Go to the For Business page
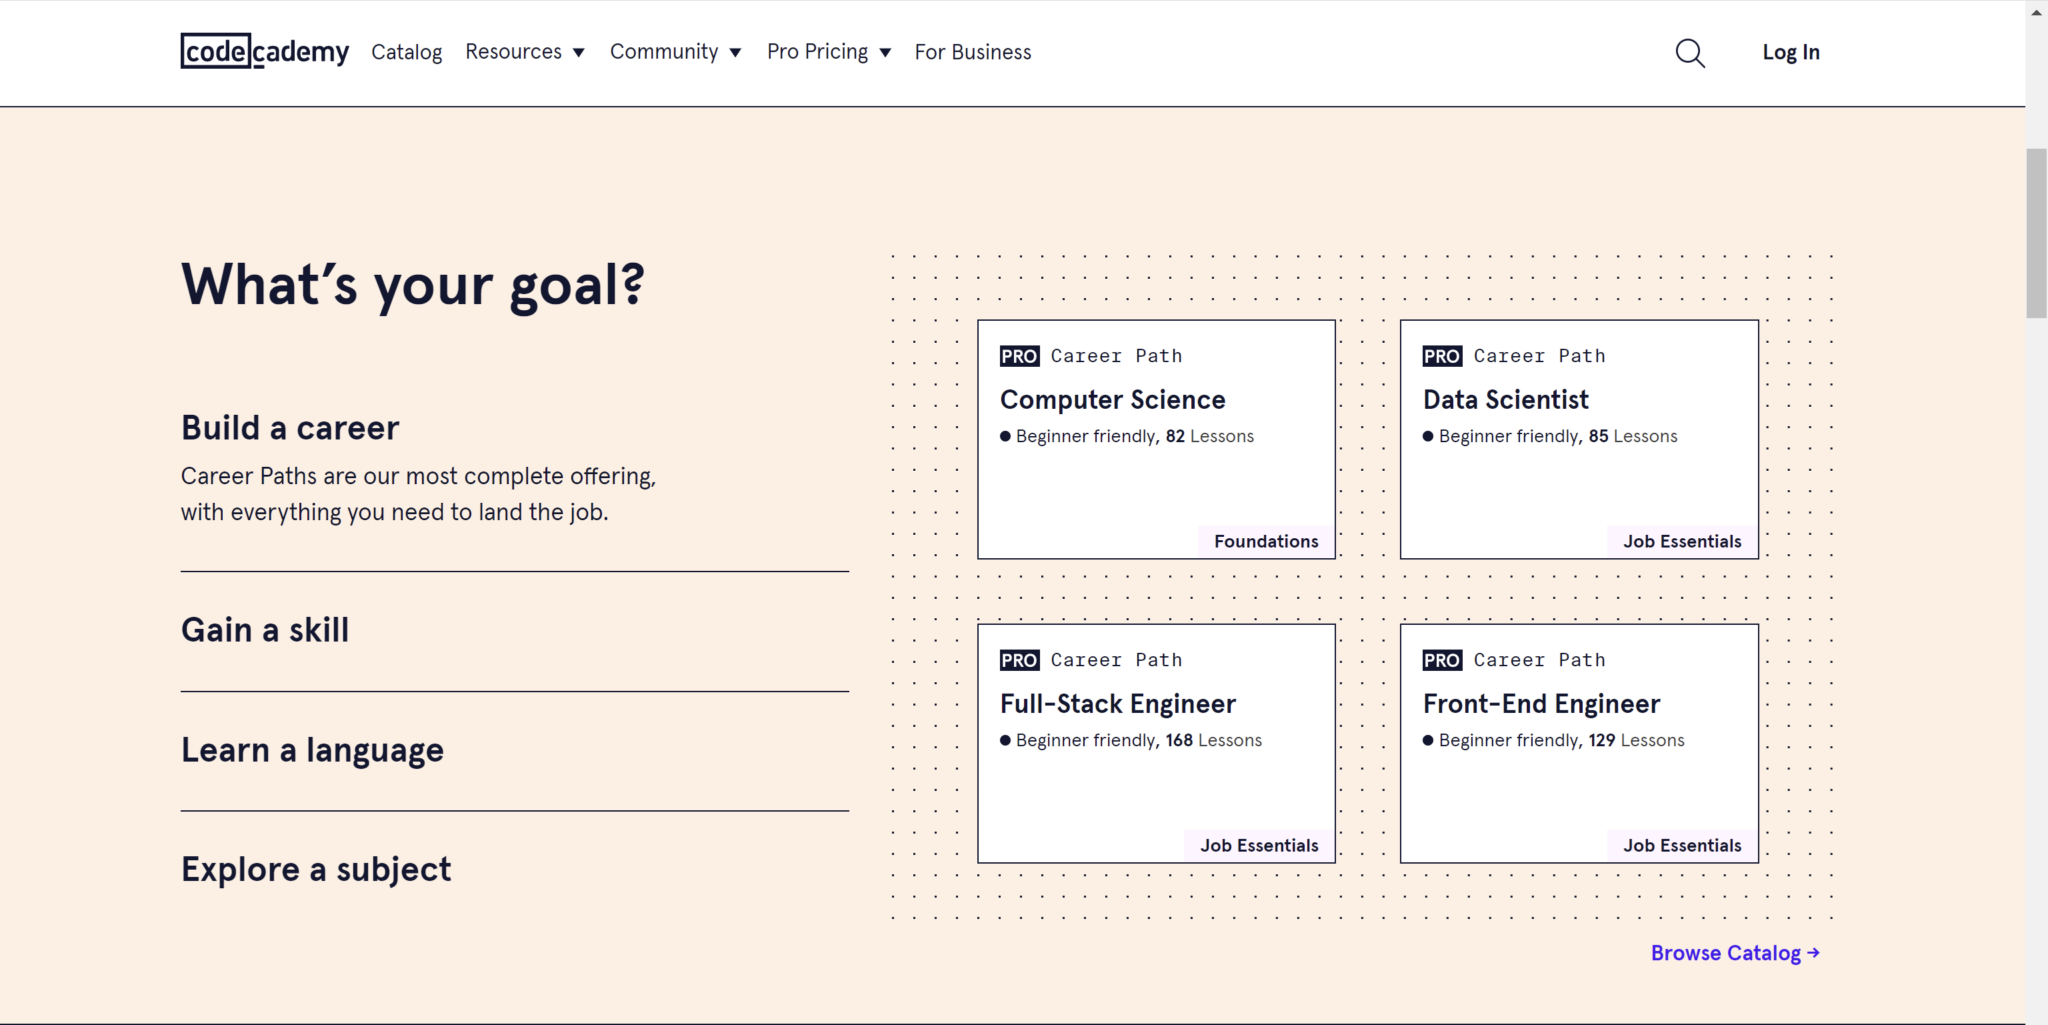This screenshot has width=2048, height=1025. [x=972, y=52]
